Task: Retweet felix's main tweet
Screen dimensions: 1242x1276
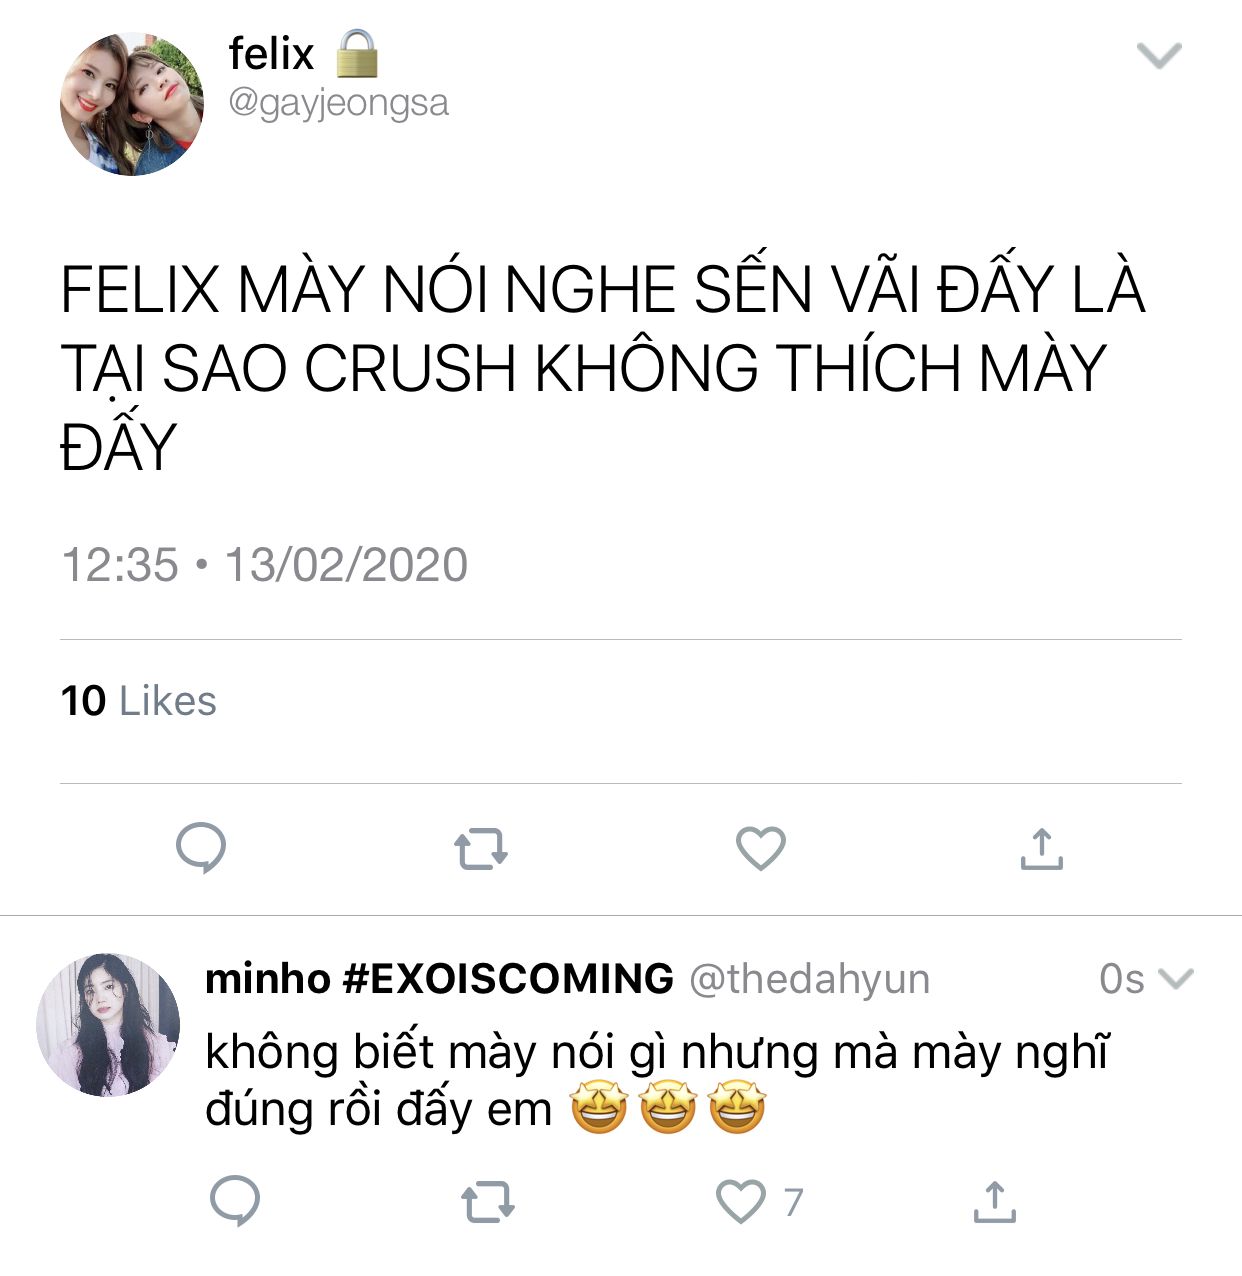Action: (x=481, y=850)
